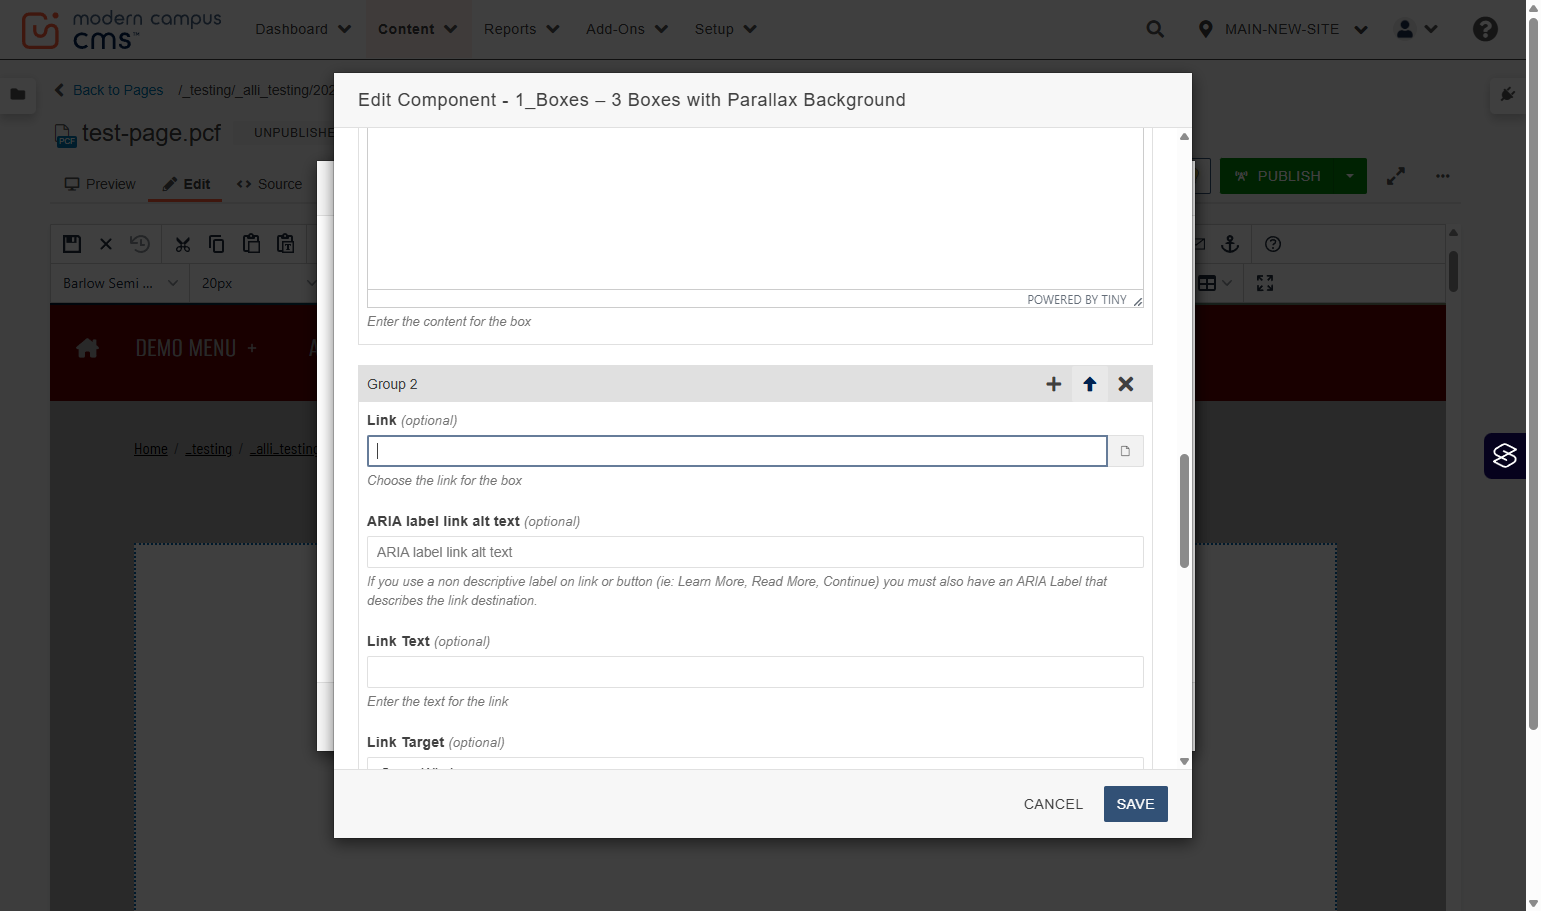Viewport: 1541px width, 911px height.
Task: Click the exit without saving X icon
Action: pyautogui.click(x=106, y=244)
